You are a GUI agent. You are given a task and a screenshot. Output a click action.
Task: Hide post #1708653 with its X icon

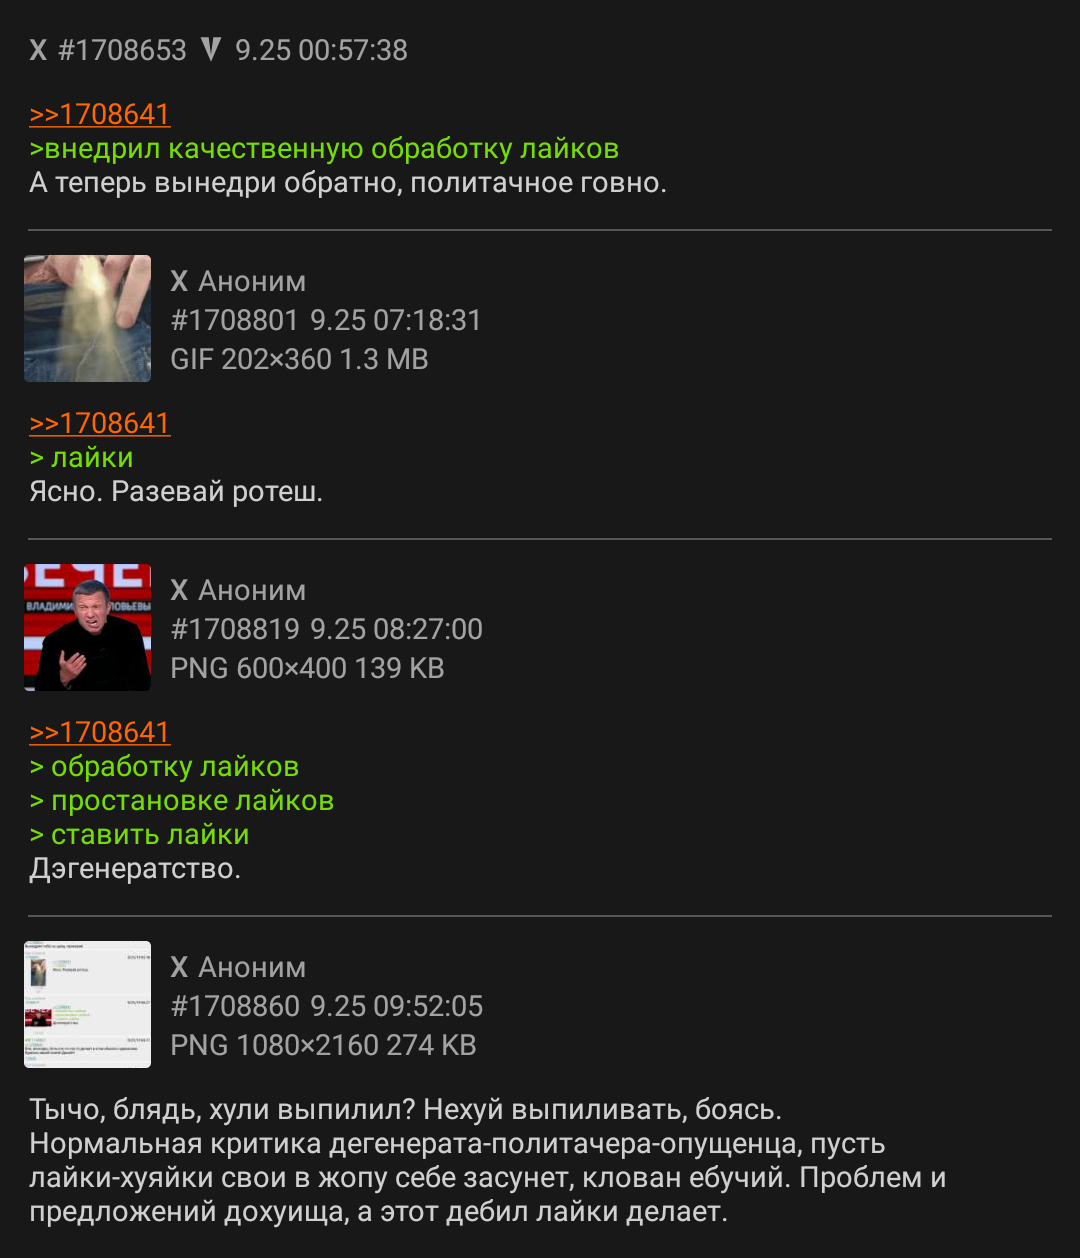pyautogui.click(x=38, y=50)
